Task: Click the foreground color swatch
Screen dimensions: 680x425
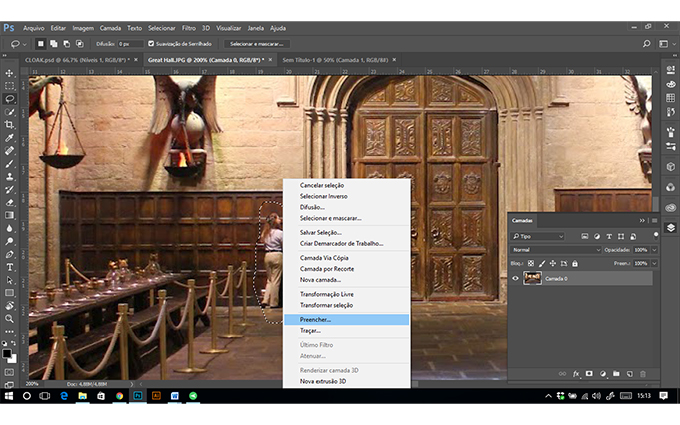Action: pyautogui.click(x=7, y=353)
